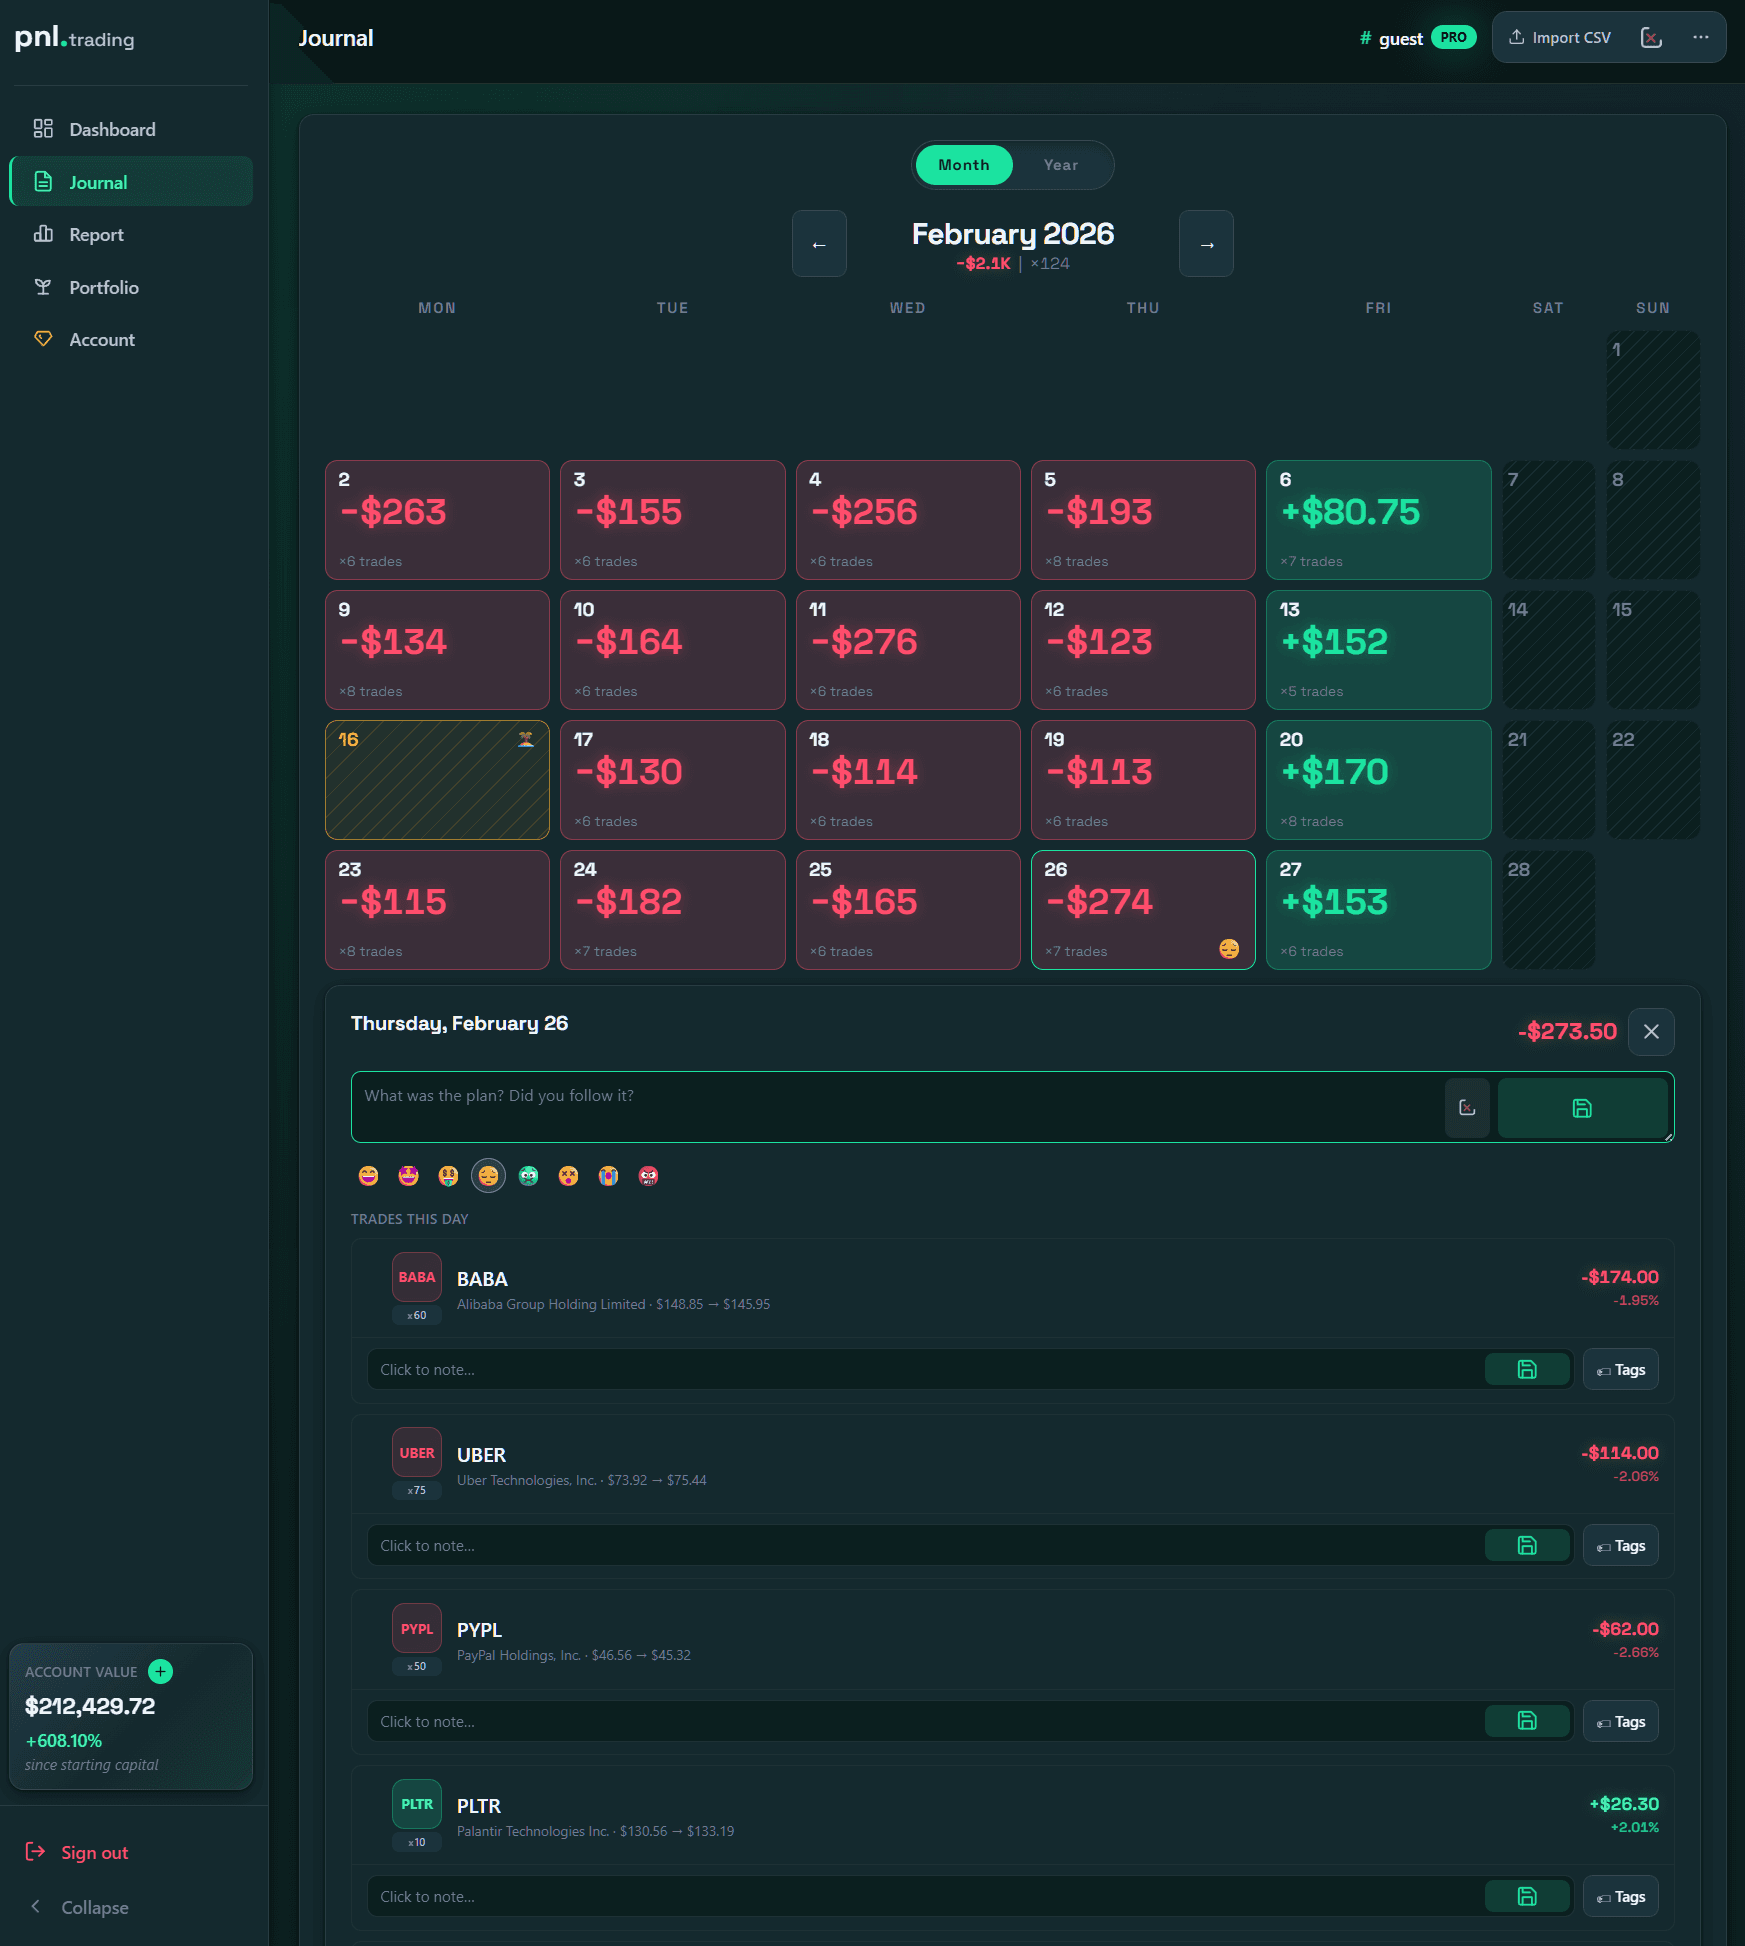
Task: Click the island icon on February 16
Action: coord(525,740)
